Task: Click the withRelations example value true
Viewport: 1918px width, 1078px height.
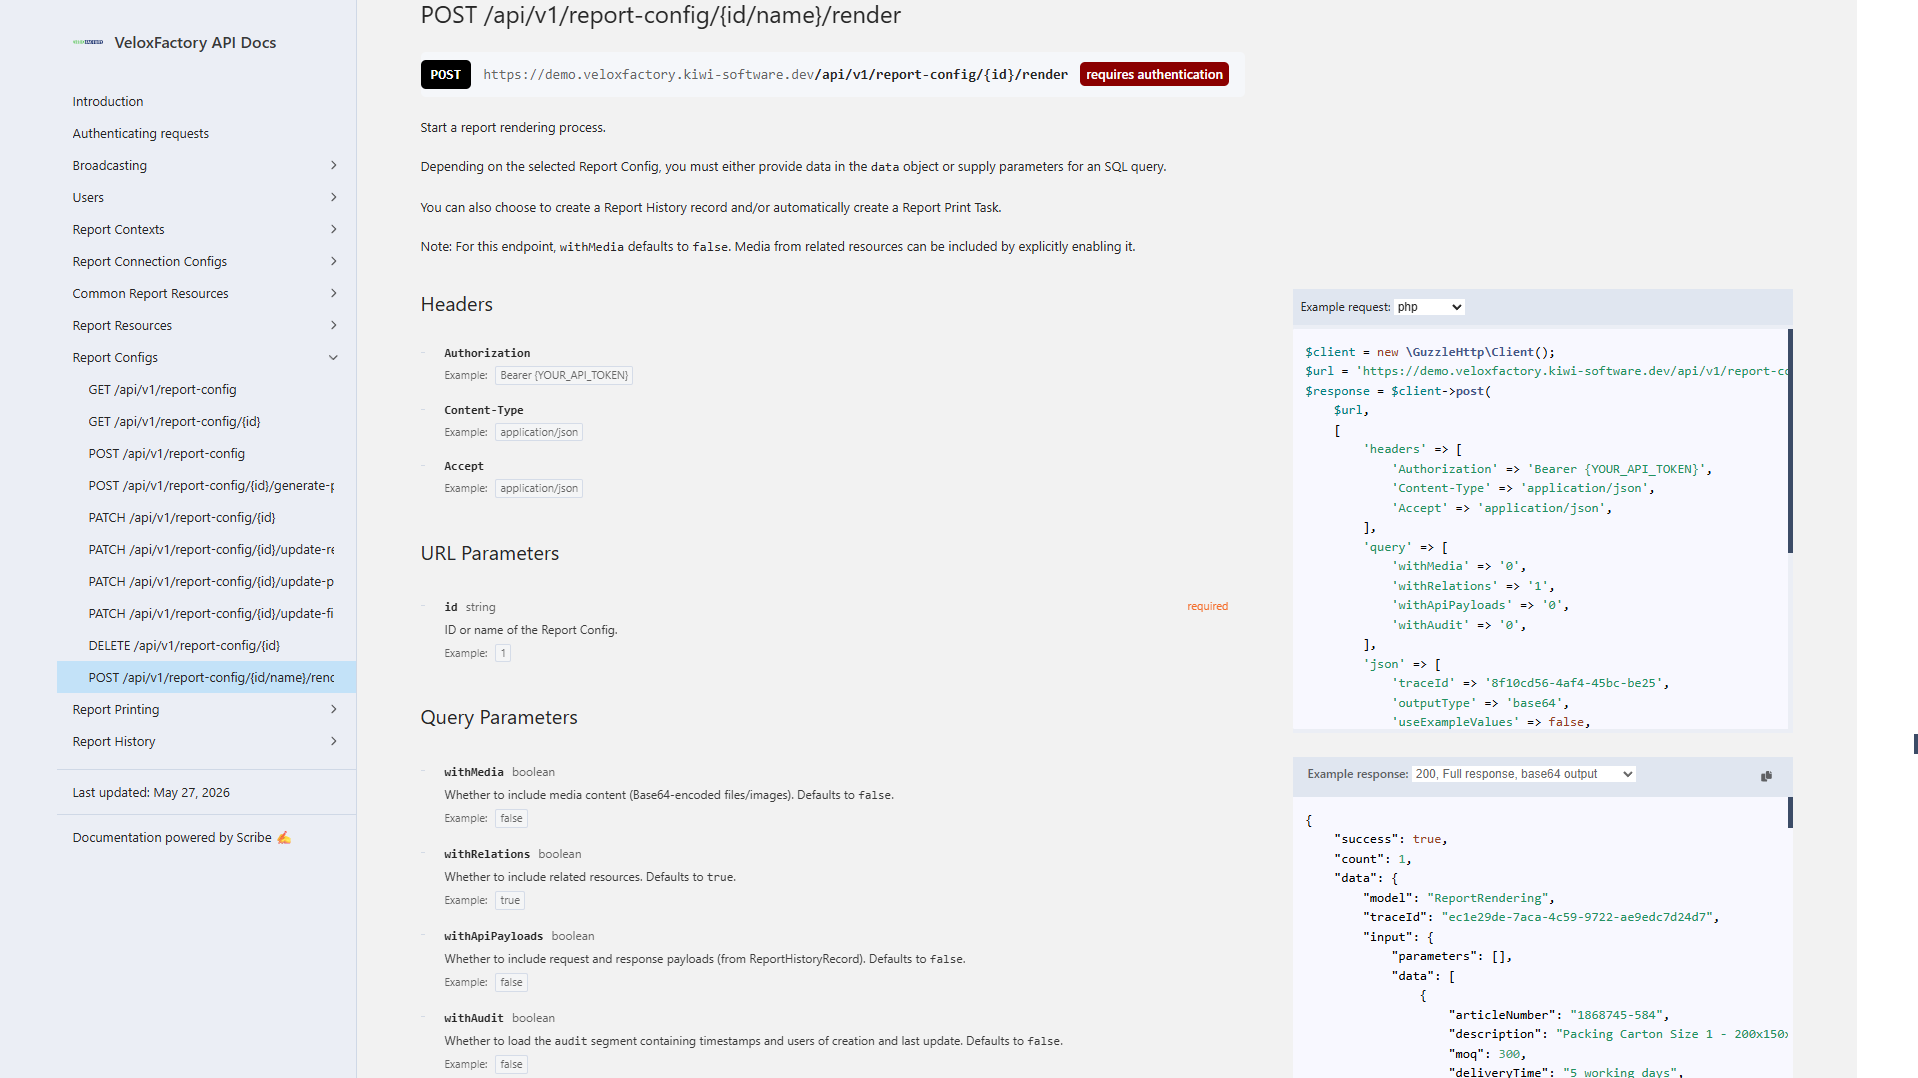Action: click(510, 900)
